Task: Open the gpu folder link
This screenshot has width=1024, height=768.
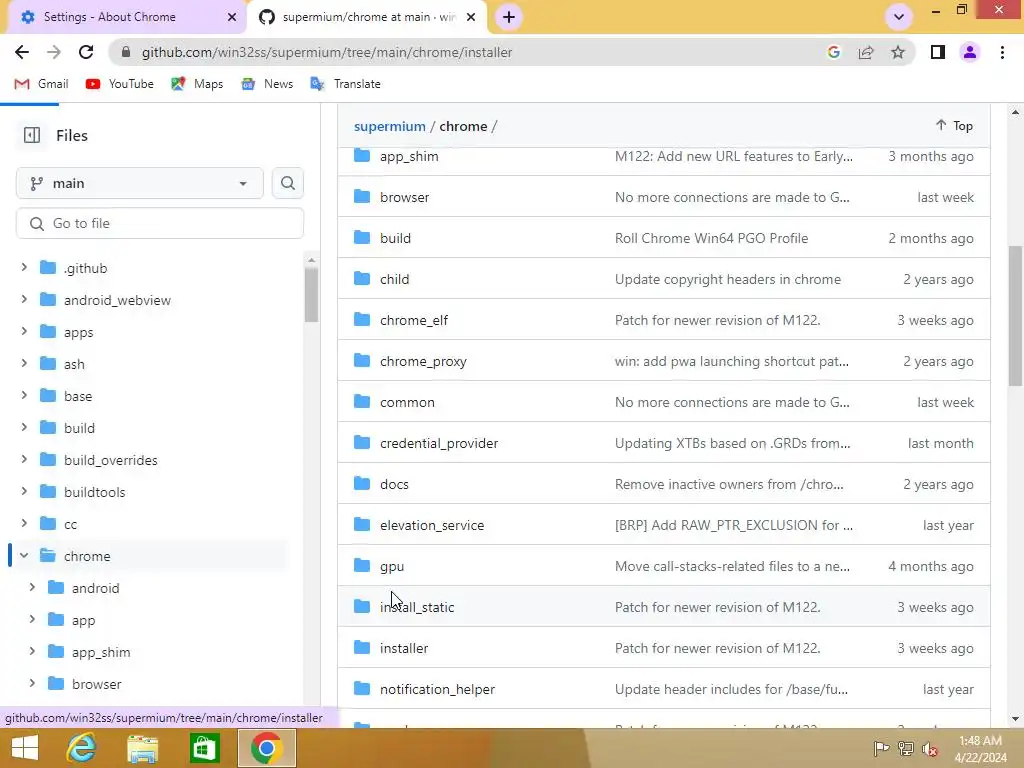Action: tap(392, 566)
